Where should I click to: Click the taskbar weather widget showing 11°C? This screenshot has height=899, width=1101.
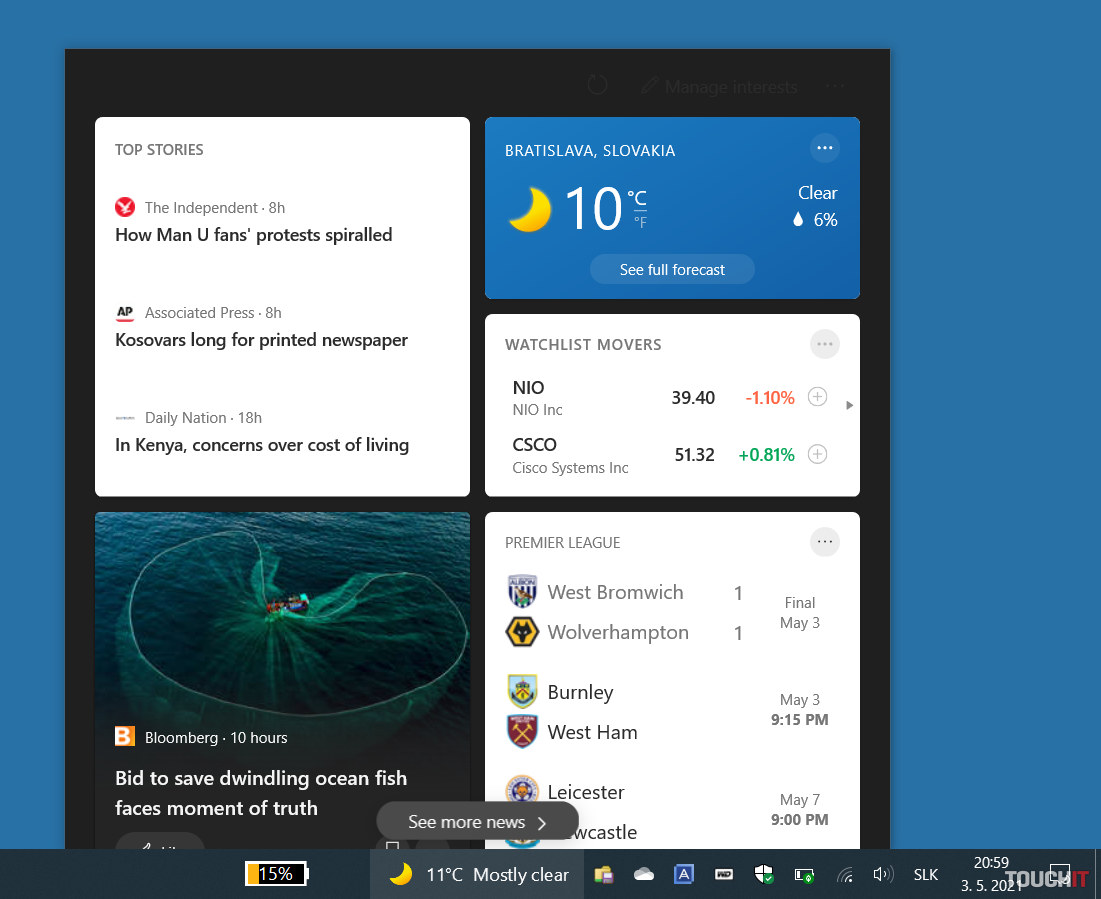478,875
